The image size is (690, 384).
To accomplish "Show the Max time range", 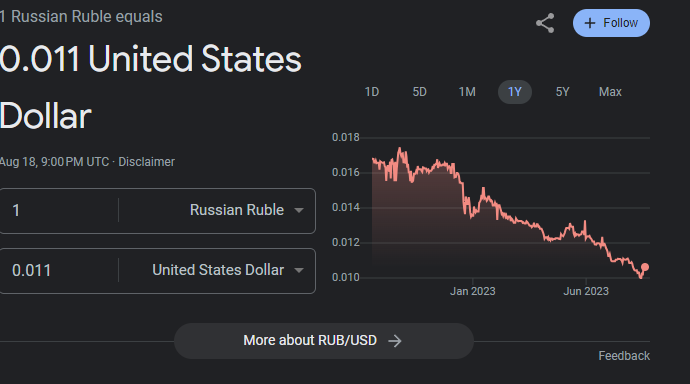I will point(610,92).
